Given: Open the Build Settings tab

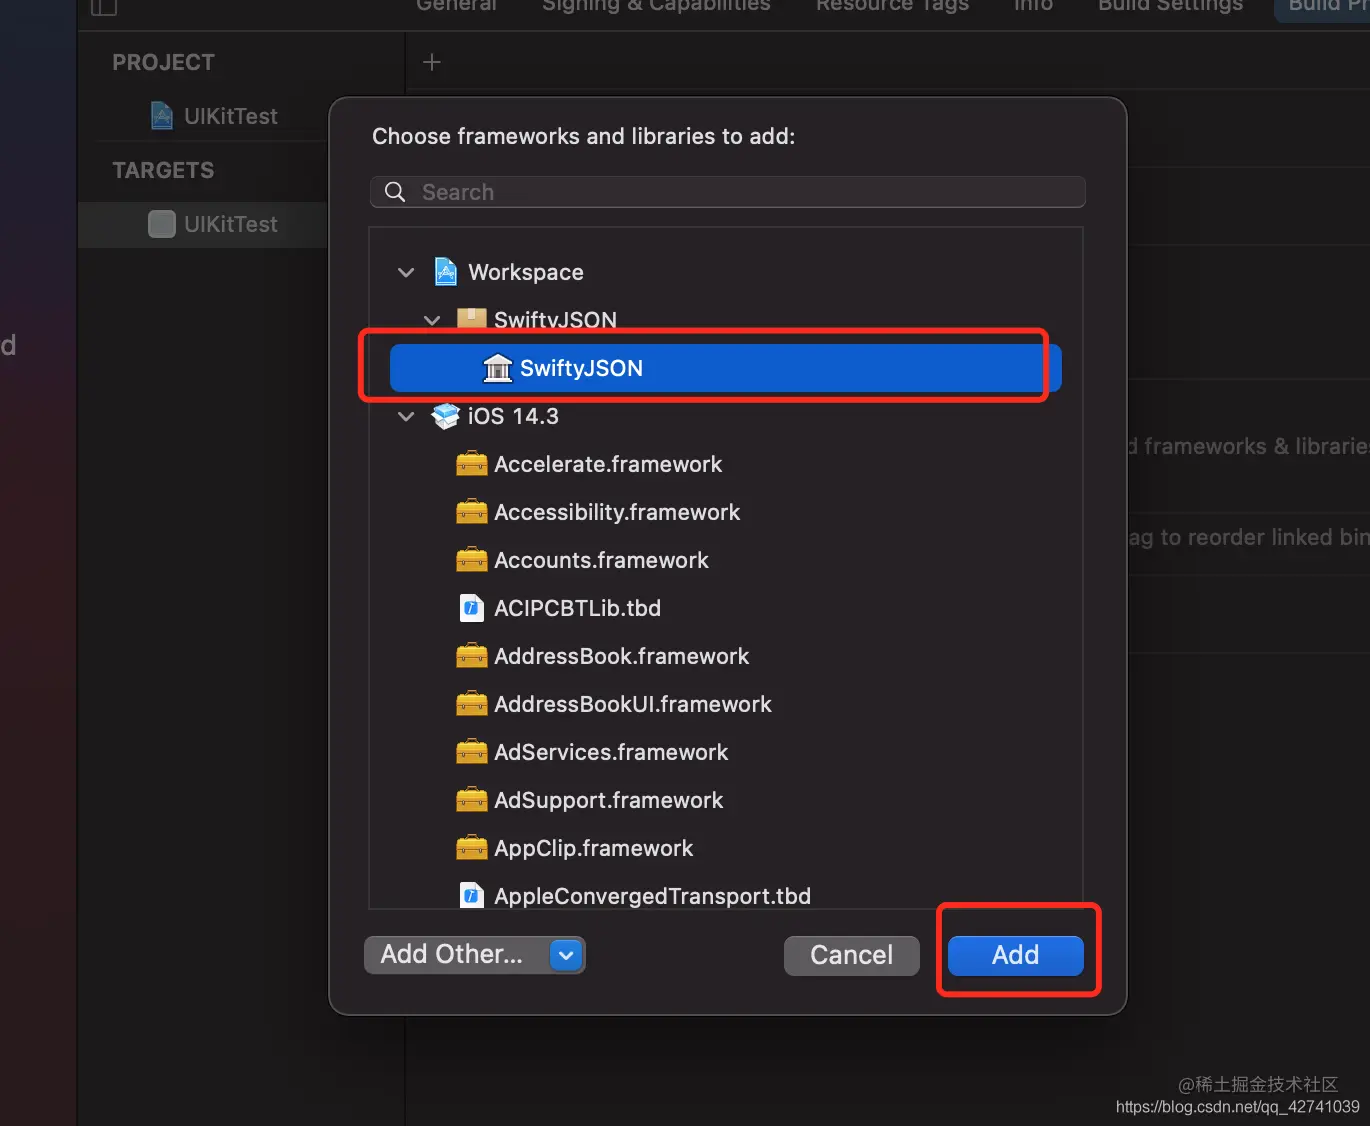Looking at the screenshot, I should [x=1170, y=6].
